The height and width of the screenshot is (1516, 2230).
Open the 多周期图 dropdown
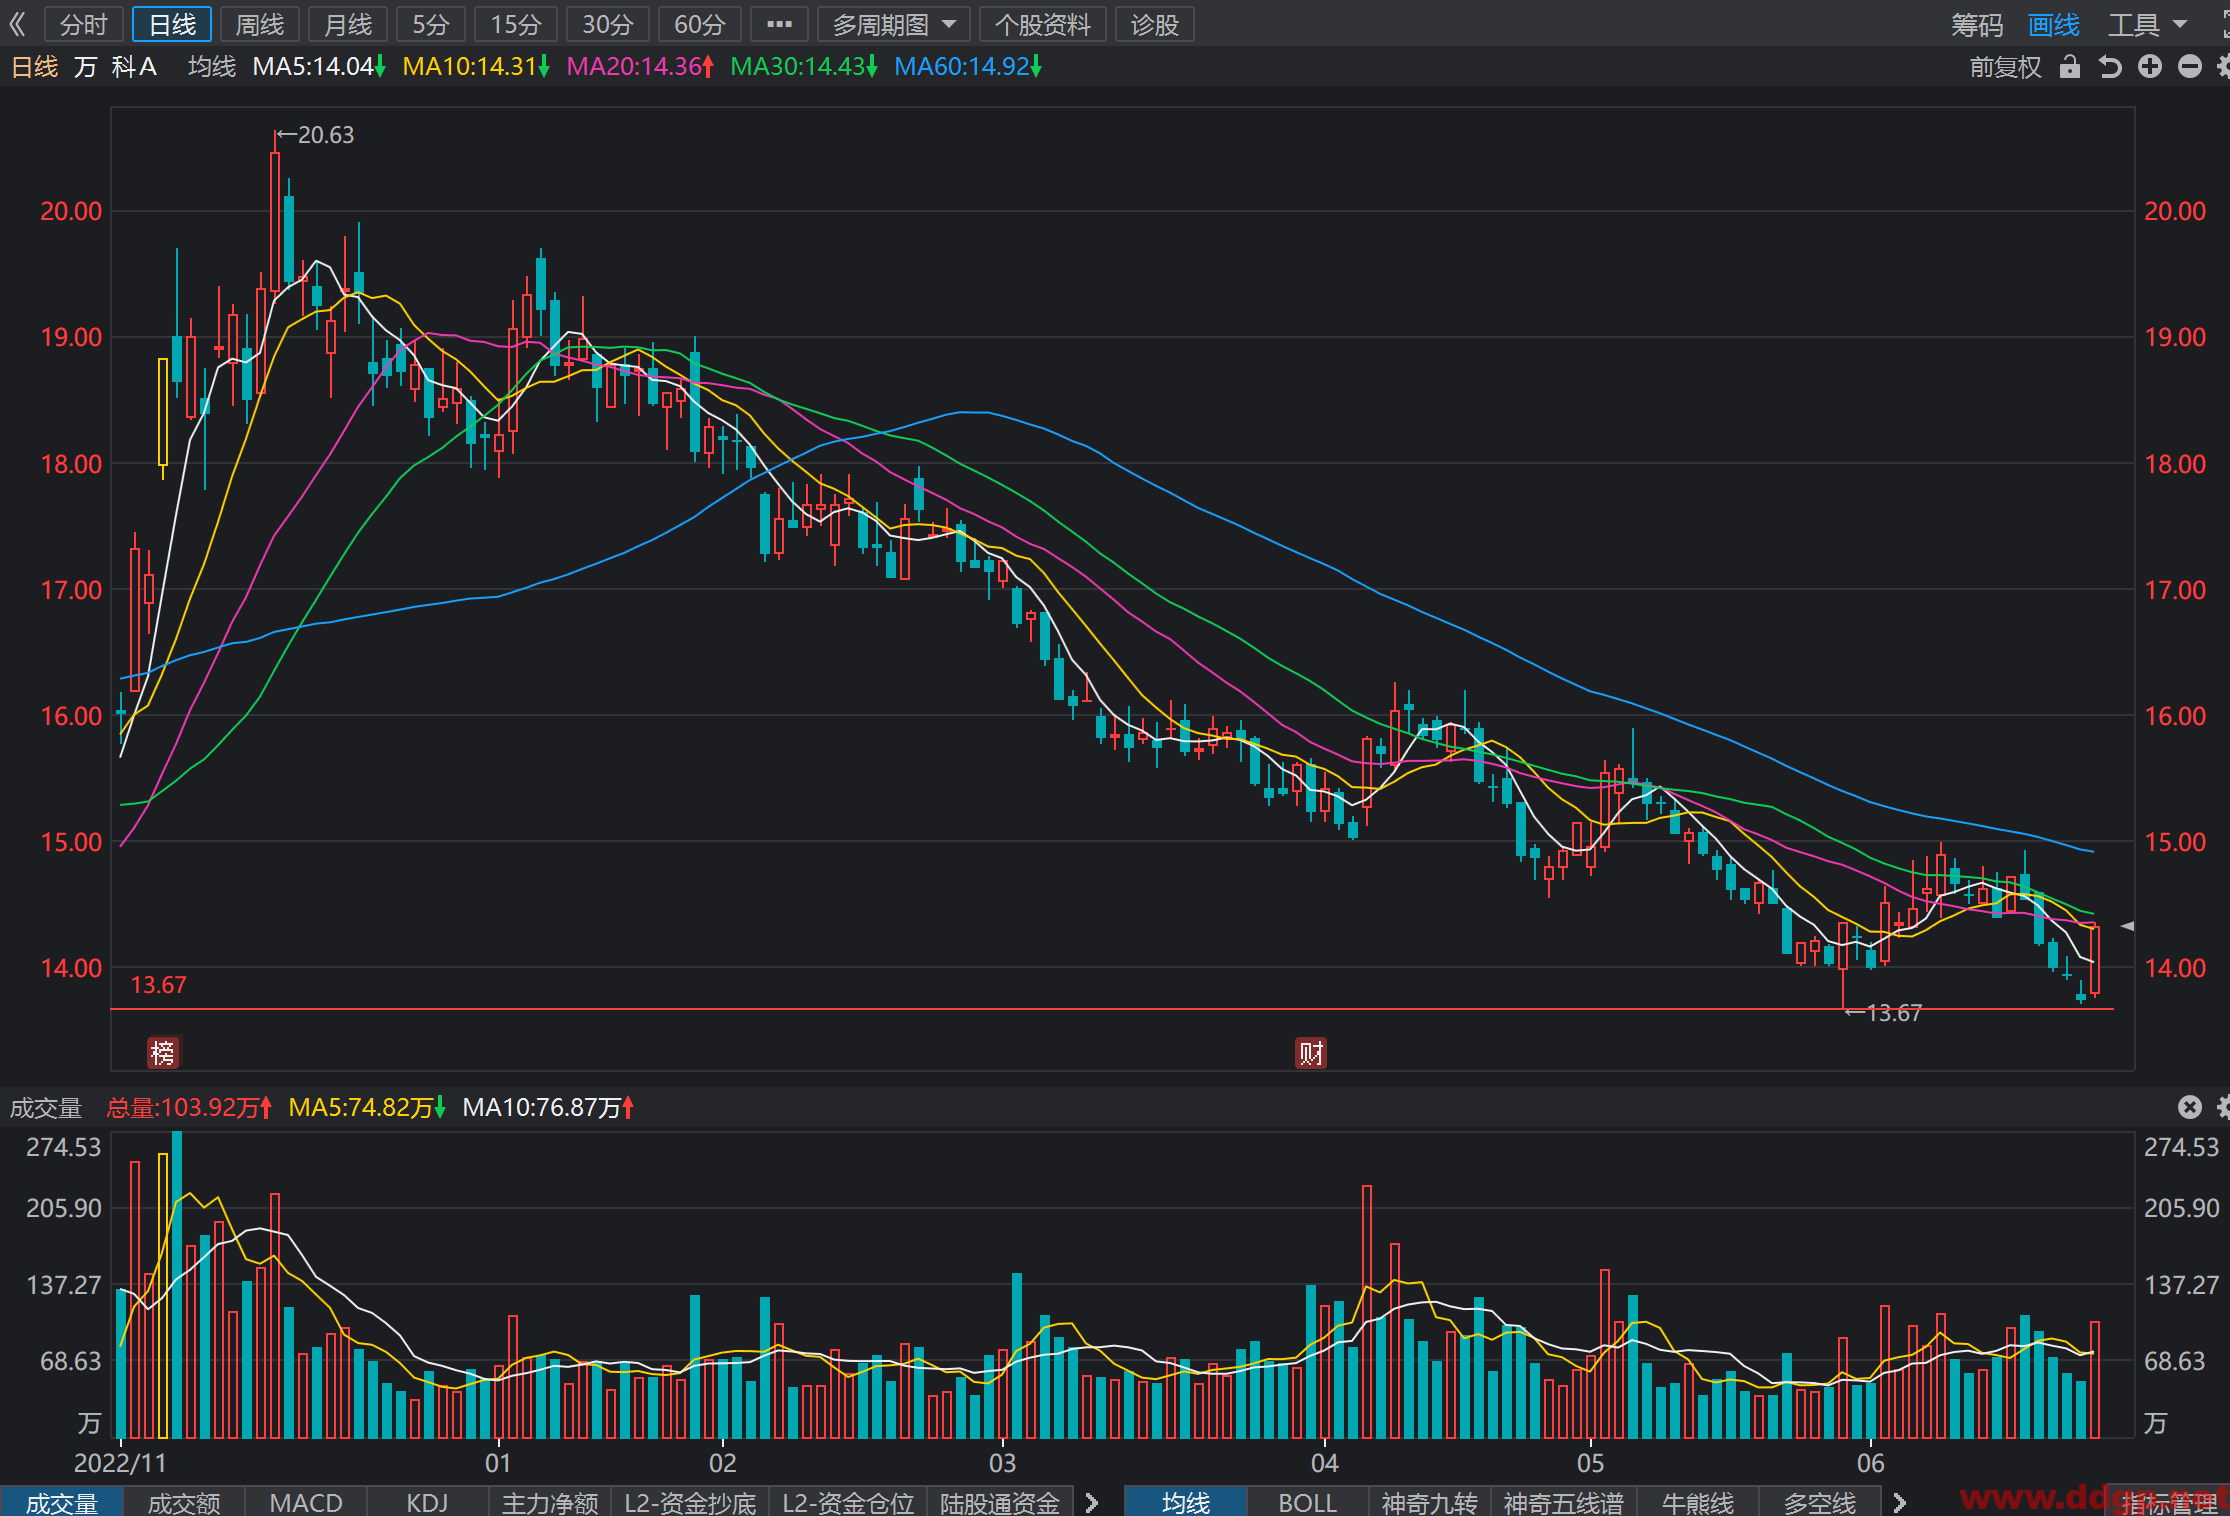pos(893,24)
